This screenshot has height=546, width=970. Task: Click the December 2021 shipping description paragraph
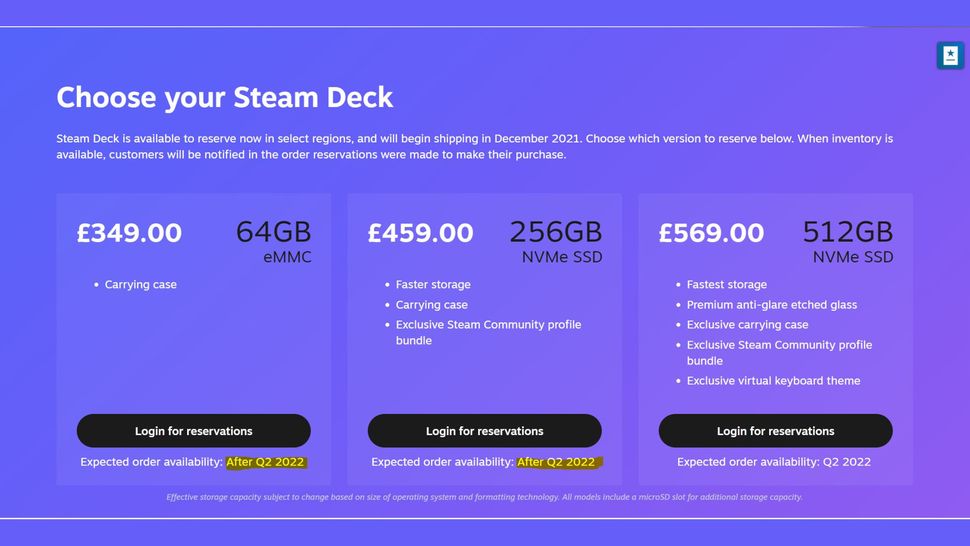475,146
